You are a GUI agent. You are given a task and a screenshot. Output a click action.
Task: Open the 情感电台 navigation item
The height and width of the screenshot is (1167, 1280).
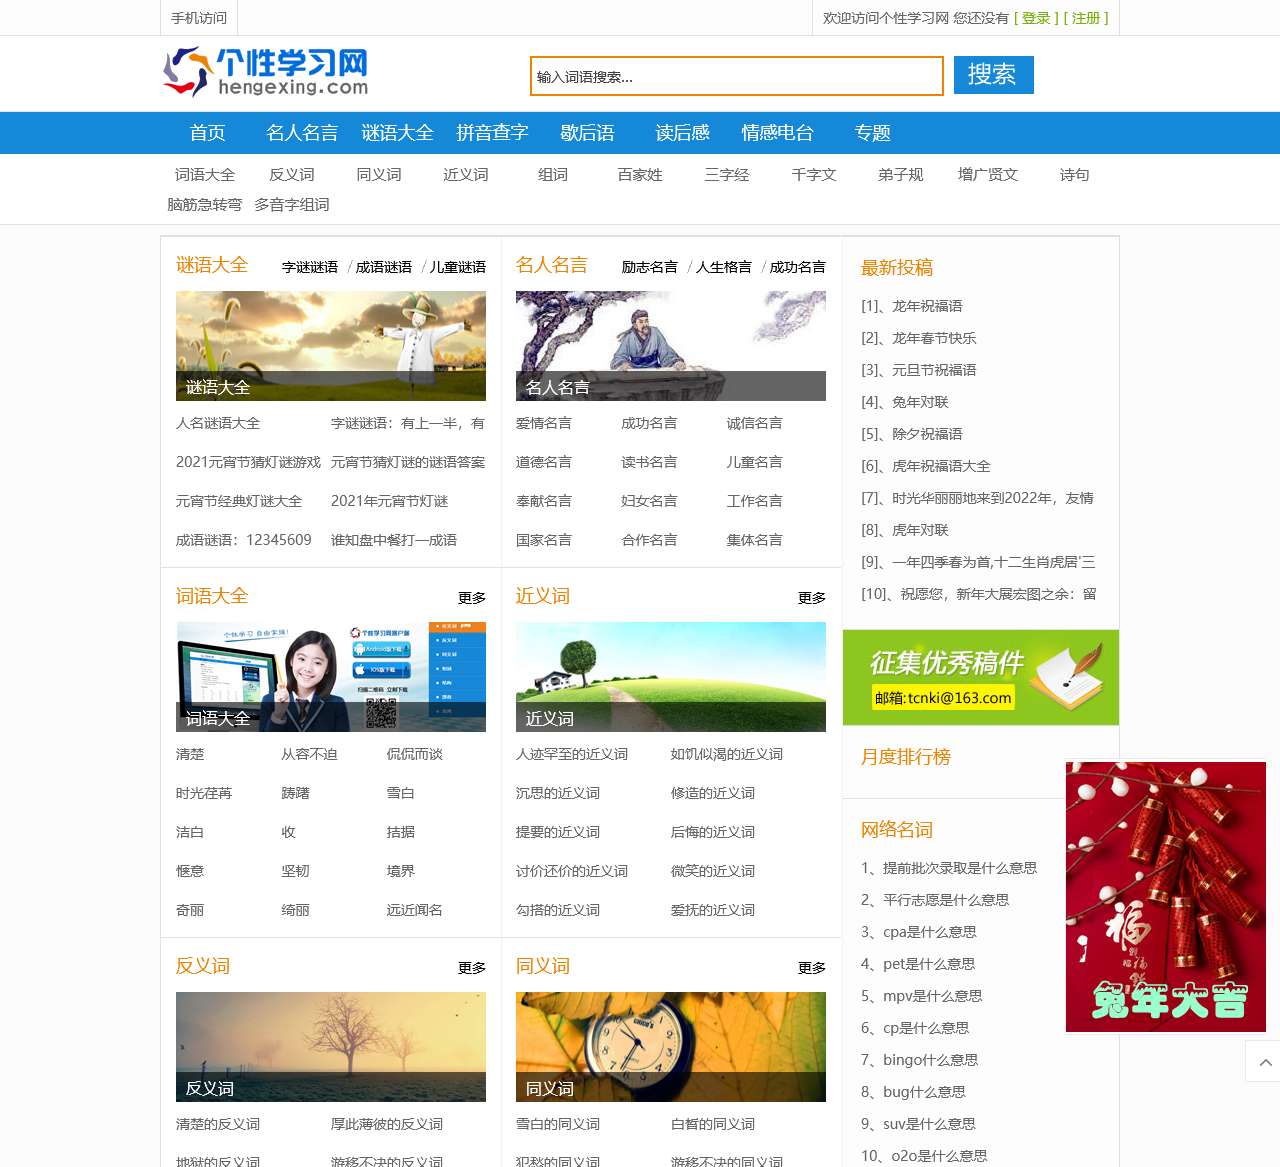tap(779, 132)
